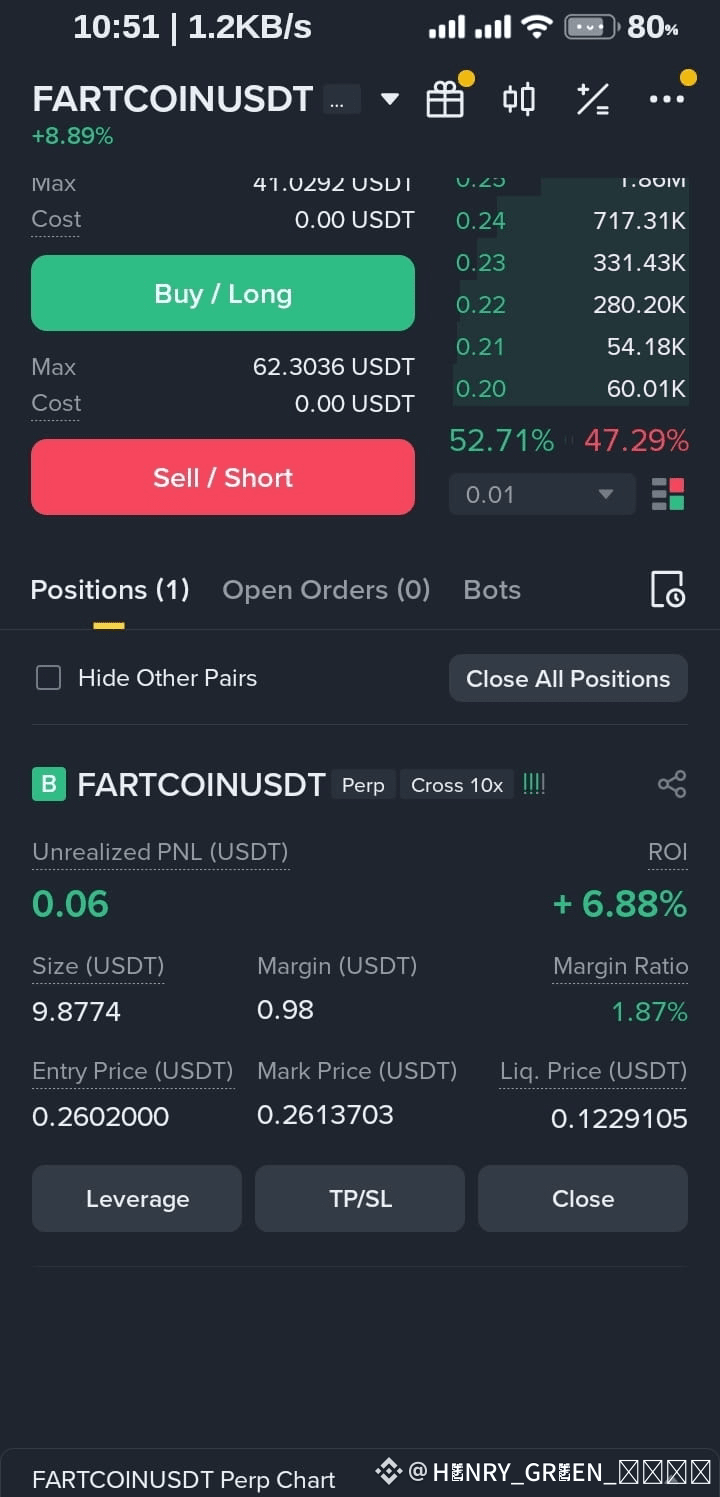Check the Hide Other Pairs checkbox
720x1497 pixels.
tap(48, 678)
